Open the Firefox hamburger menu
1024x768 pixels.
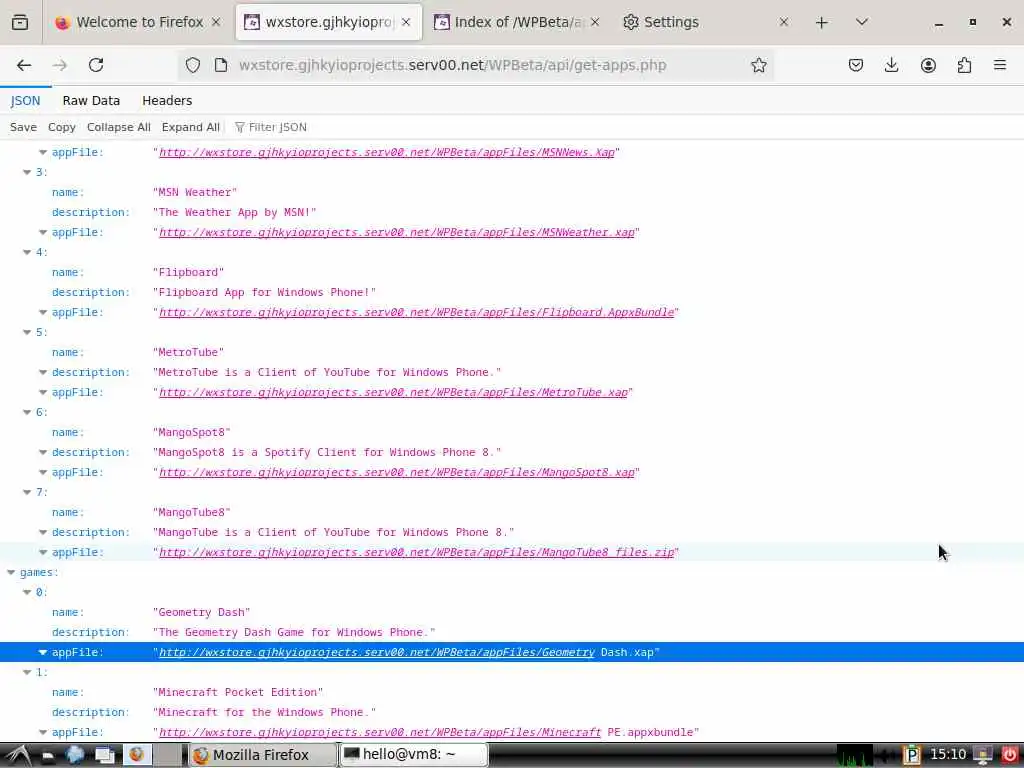pos(1000,65)
